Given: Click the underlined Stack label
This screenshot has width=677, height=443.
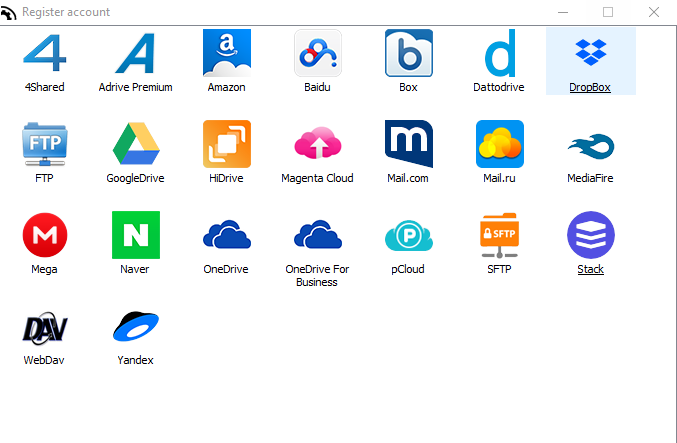Looking at the screenshot, I should coord(590,269).
